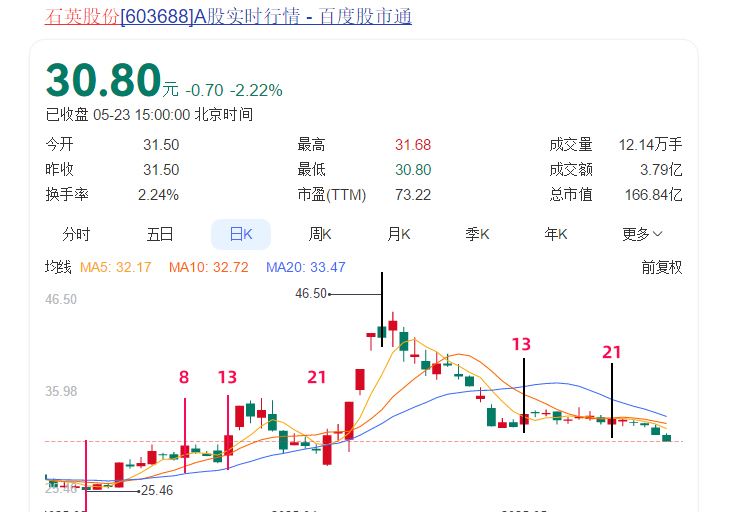Image resolution: width=750 pixels, height=512 pixels.
Task: Select the 月K chart tab
Action: coord(399,234)
